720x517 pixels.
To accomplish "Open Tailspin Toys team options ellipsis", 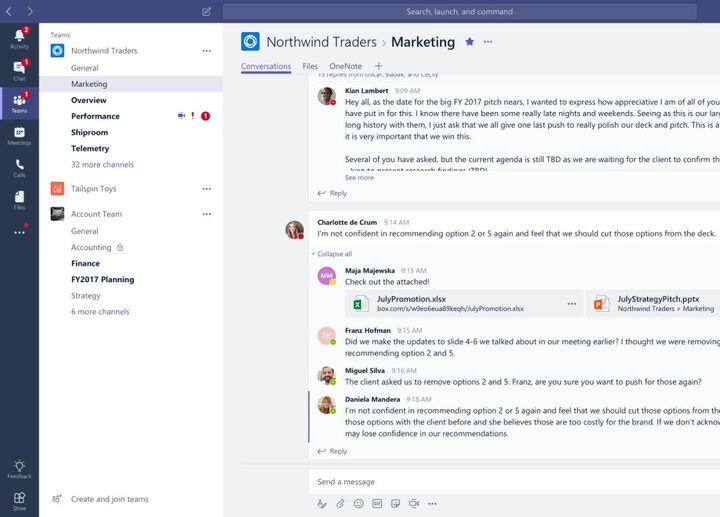I will coord(207,189).
